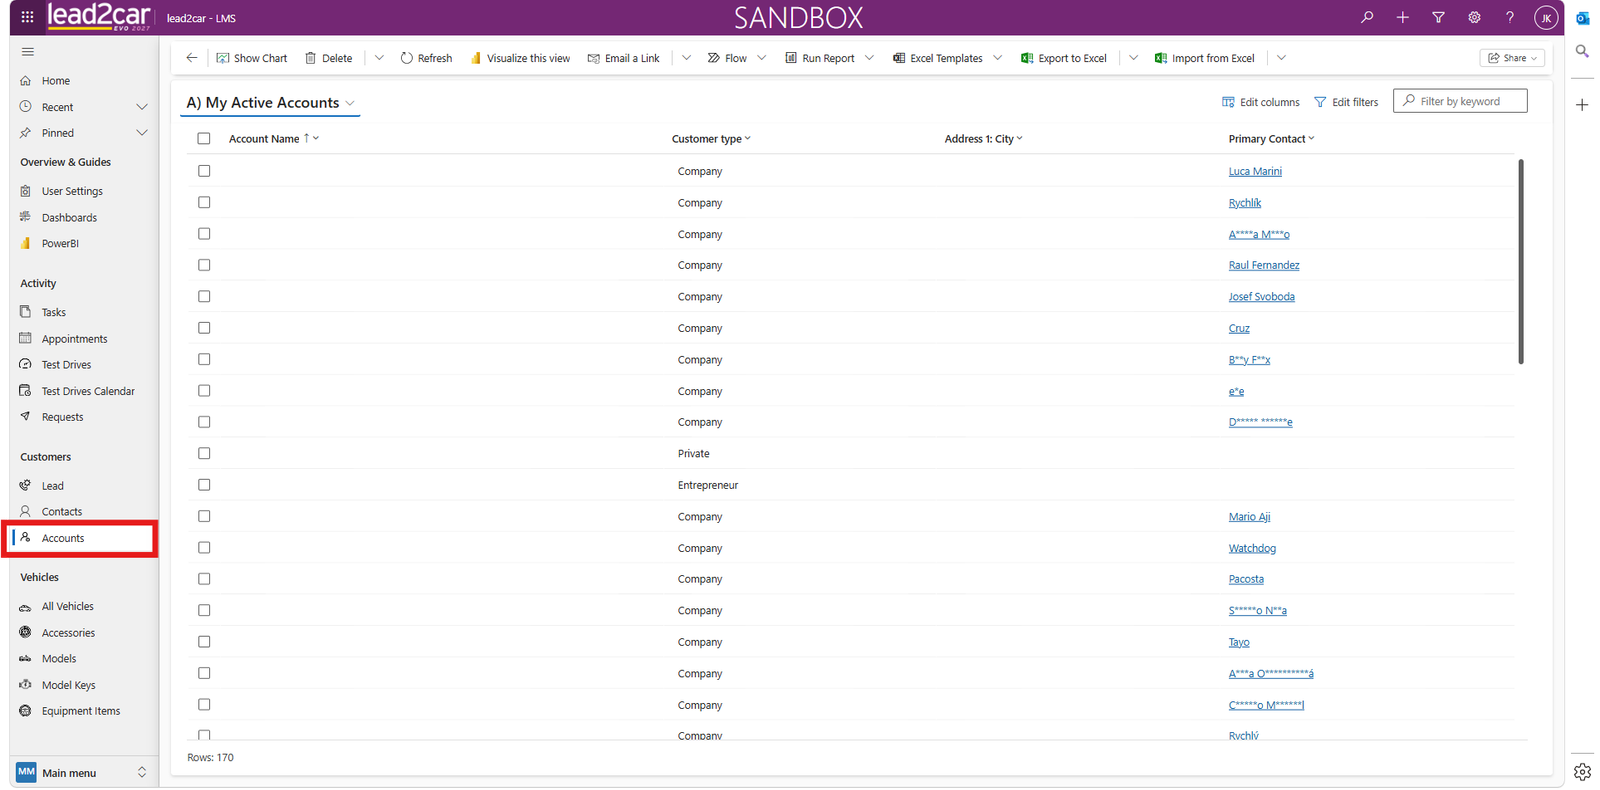
Task: Click the Edit columns button
Action: (1261, 102)
